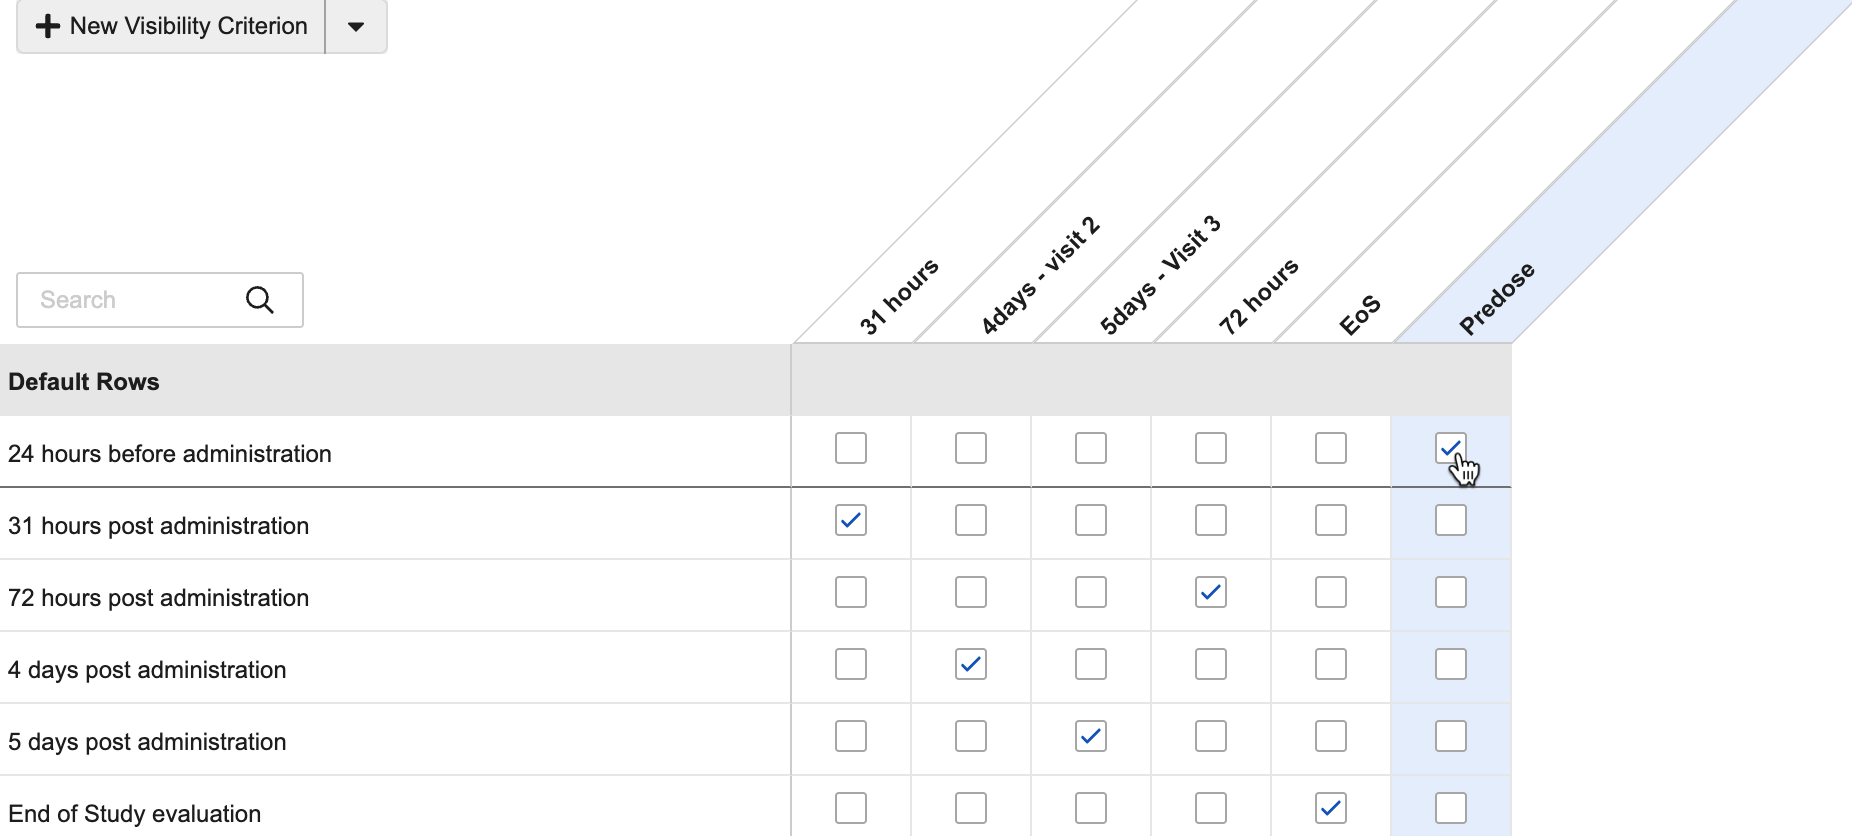This screenshot has width=1852, height=836.
Task: Uncheck 31 hours for 31 hours post administration
Action: click(851, 520)
